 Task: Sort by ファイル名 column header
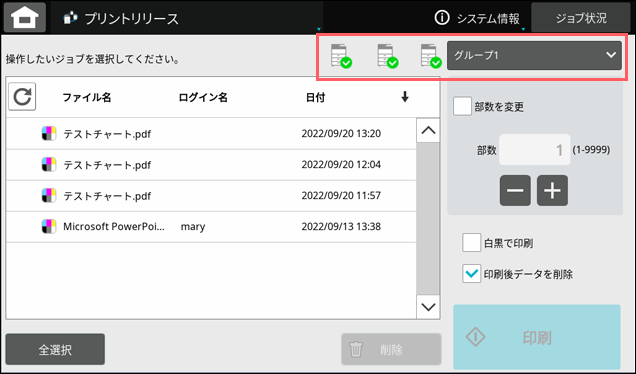(86, 97)
